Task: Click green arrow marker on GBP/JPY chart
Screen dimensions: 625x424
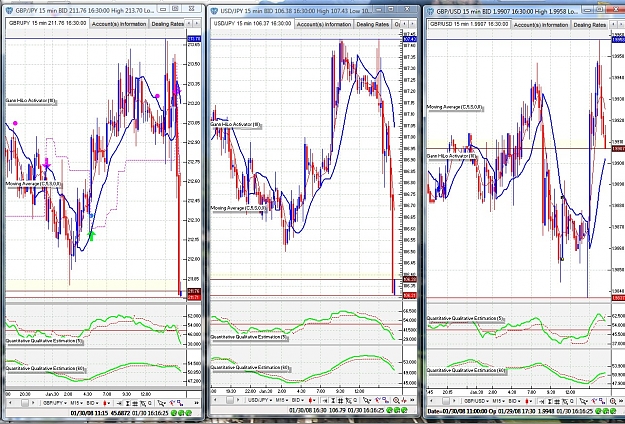Action: click(92, 236)
